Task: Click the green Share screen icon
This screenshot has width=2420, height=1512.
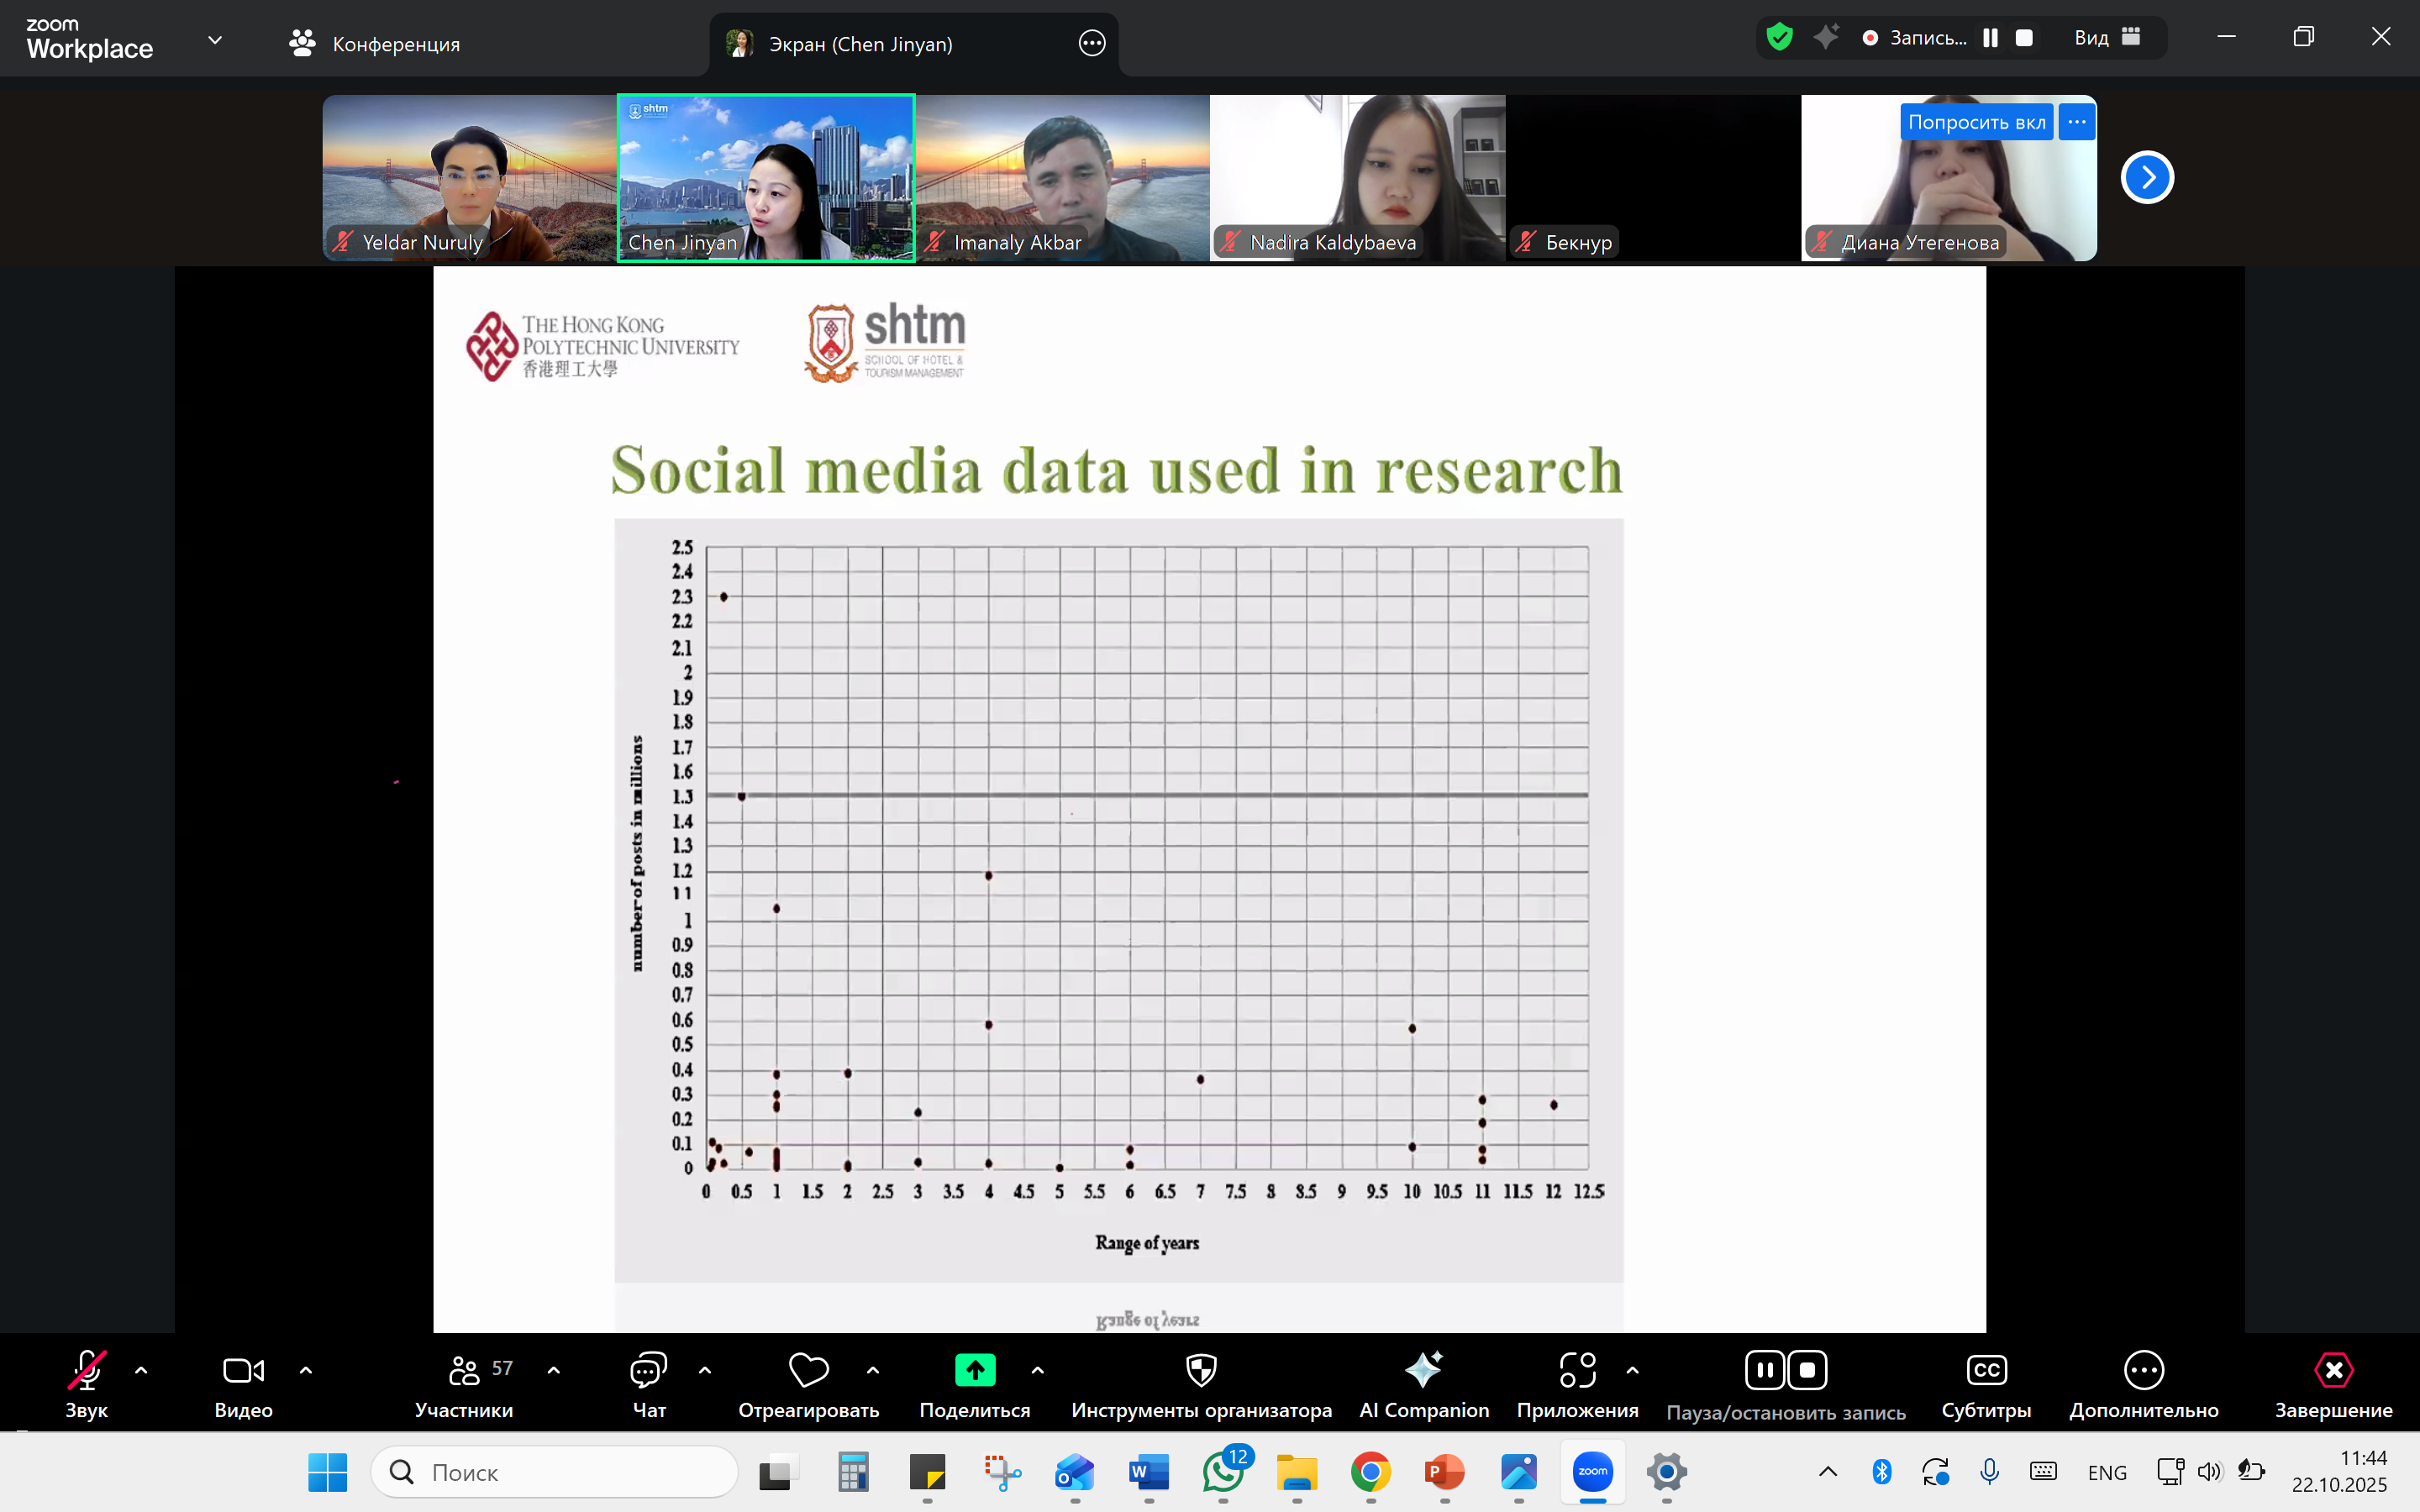Action: click(974, 1369)
